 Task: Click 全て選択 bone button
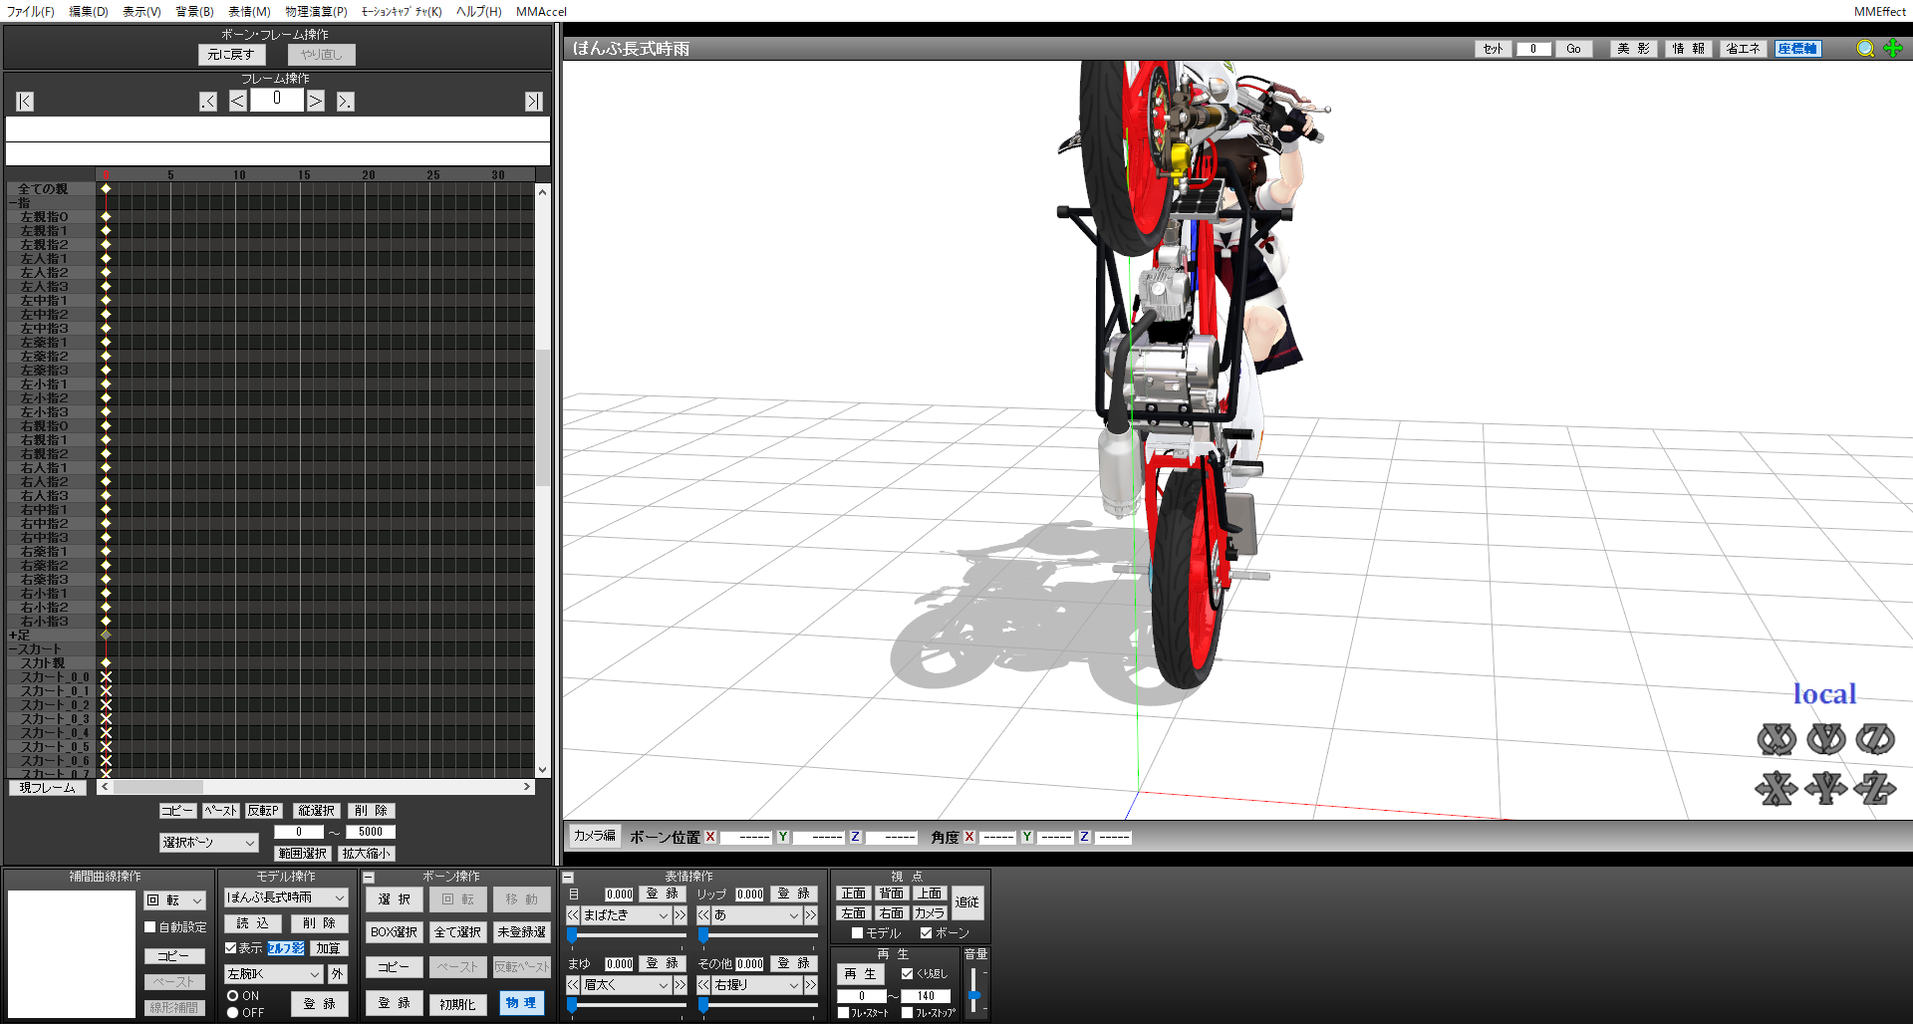pyautogui.click(x=458, y=932)
